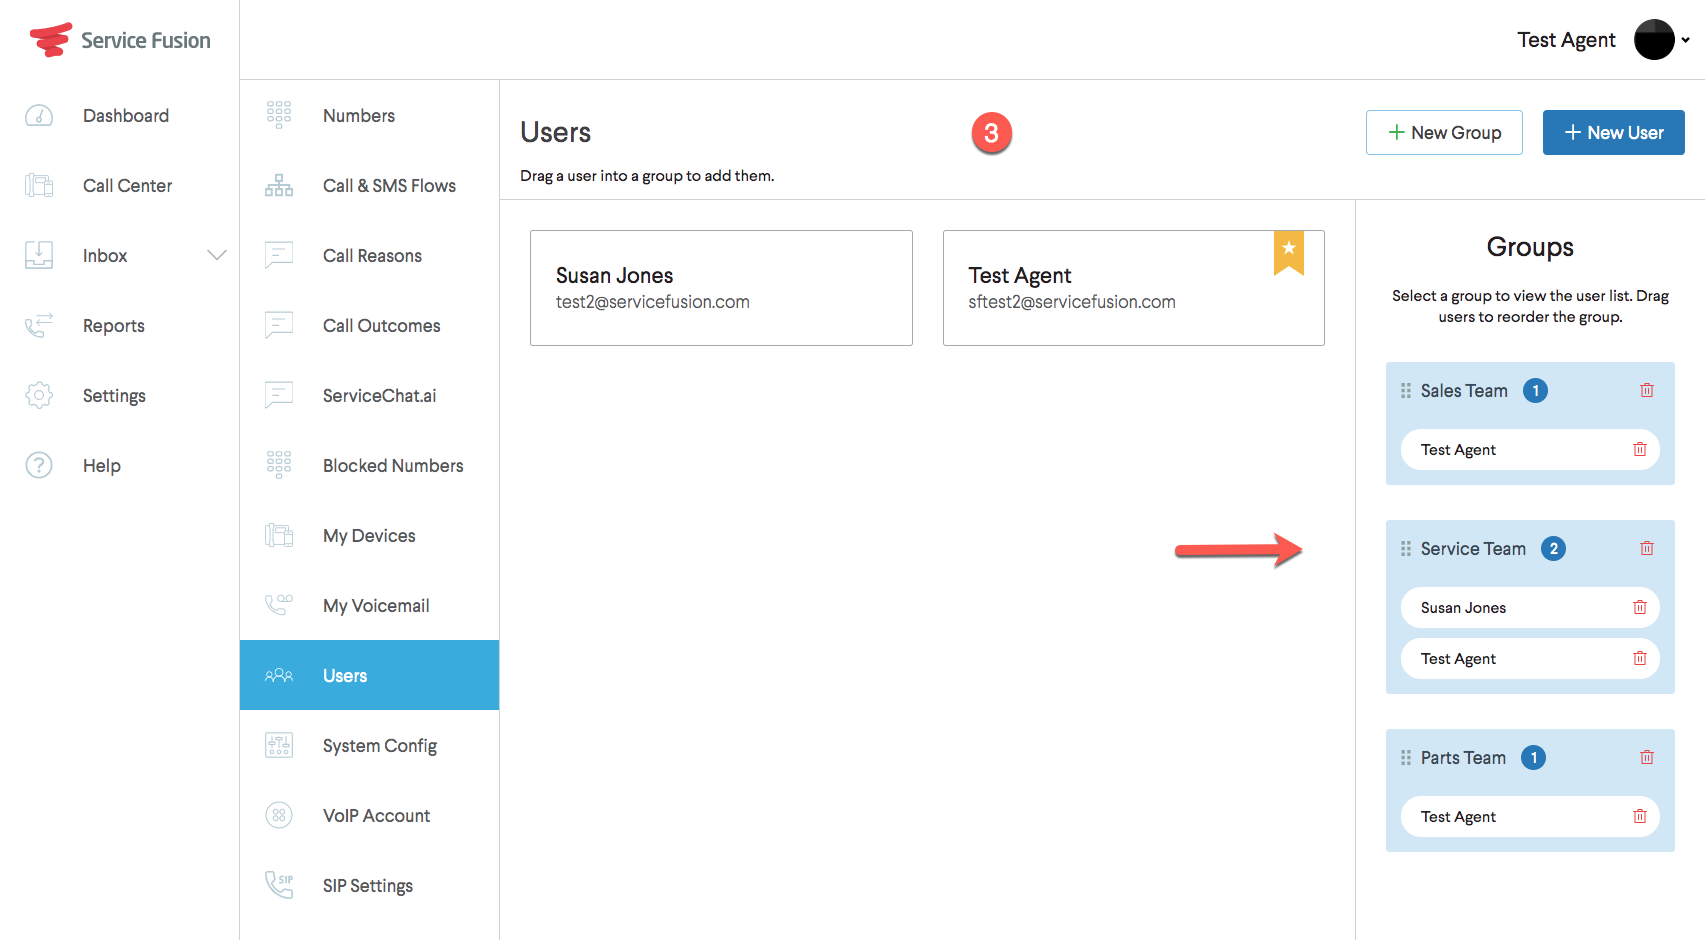Click Parts Team drag handle
This screenshot has height=940, width=1705.
pyautogui.click(x=1406, y=758)
